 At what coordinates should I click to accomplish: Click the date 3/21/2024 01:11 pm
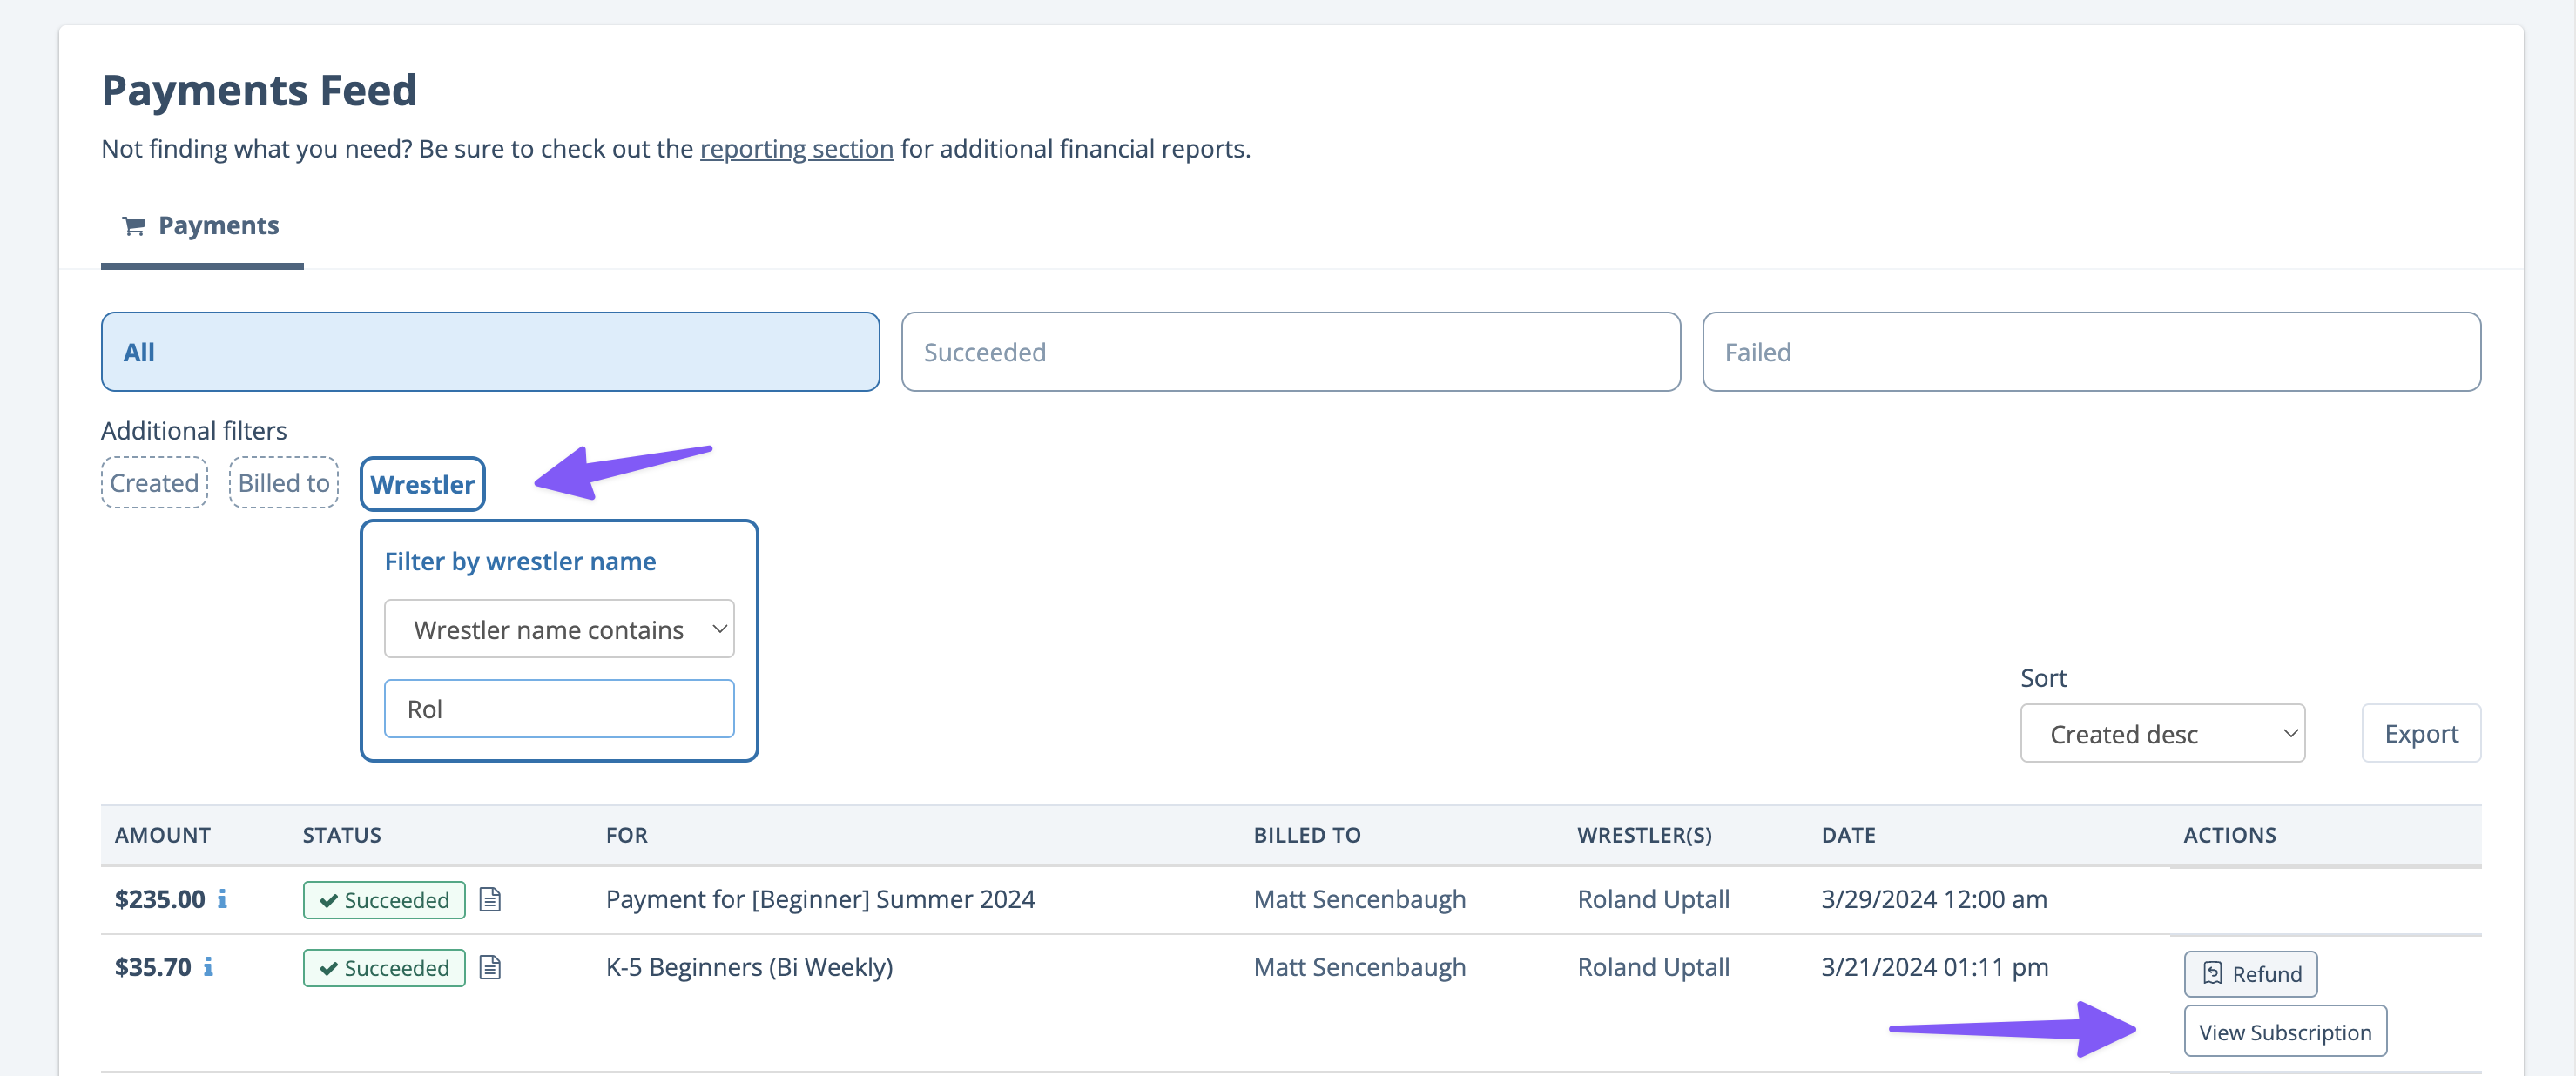pos(1935,967)
